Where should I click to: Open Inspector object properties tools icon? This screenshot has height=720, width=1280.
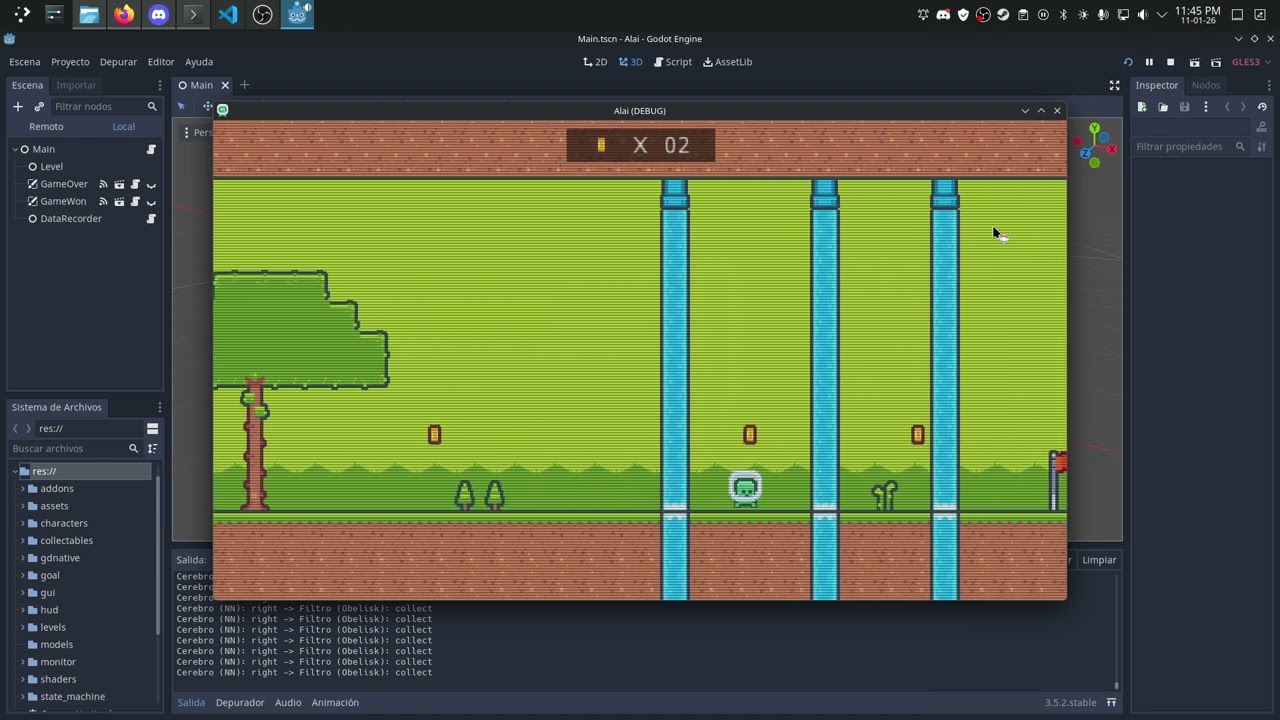click(1262, 147)
